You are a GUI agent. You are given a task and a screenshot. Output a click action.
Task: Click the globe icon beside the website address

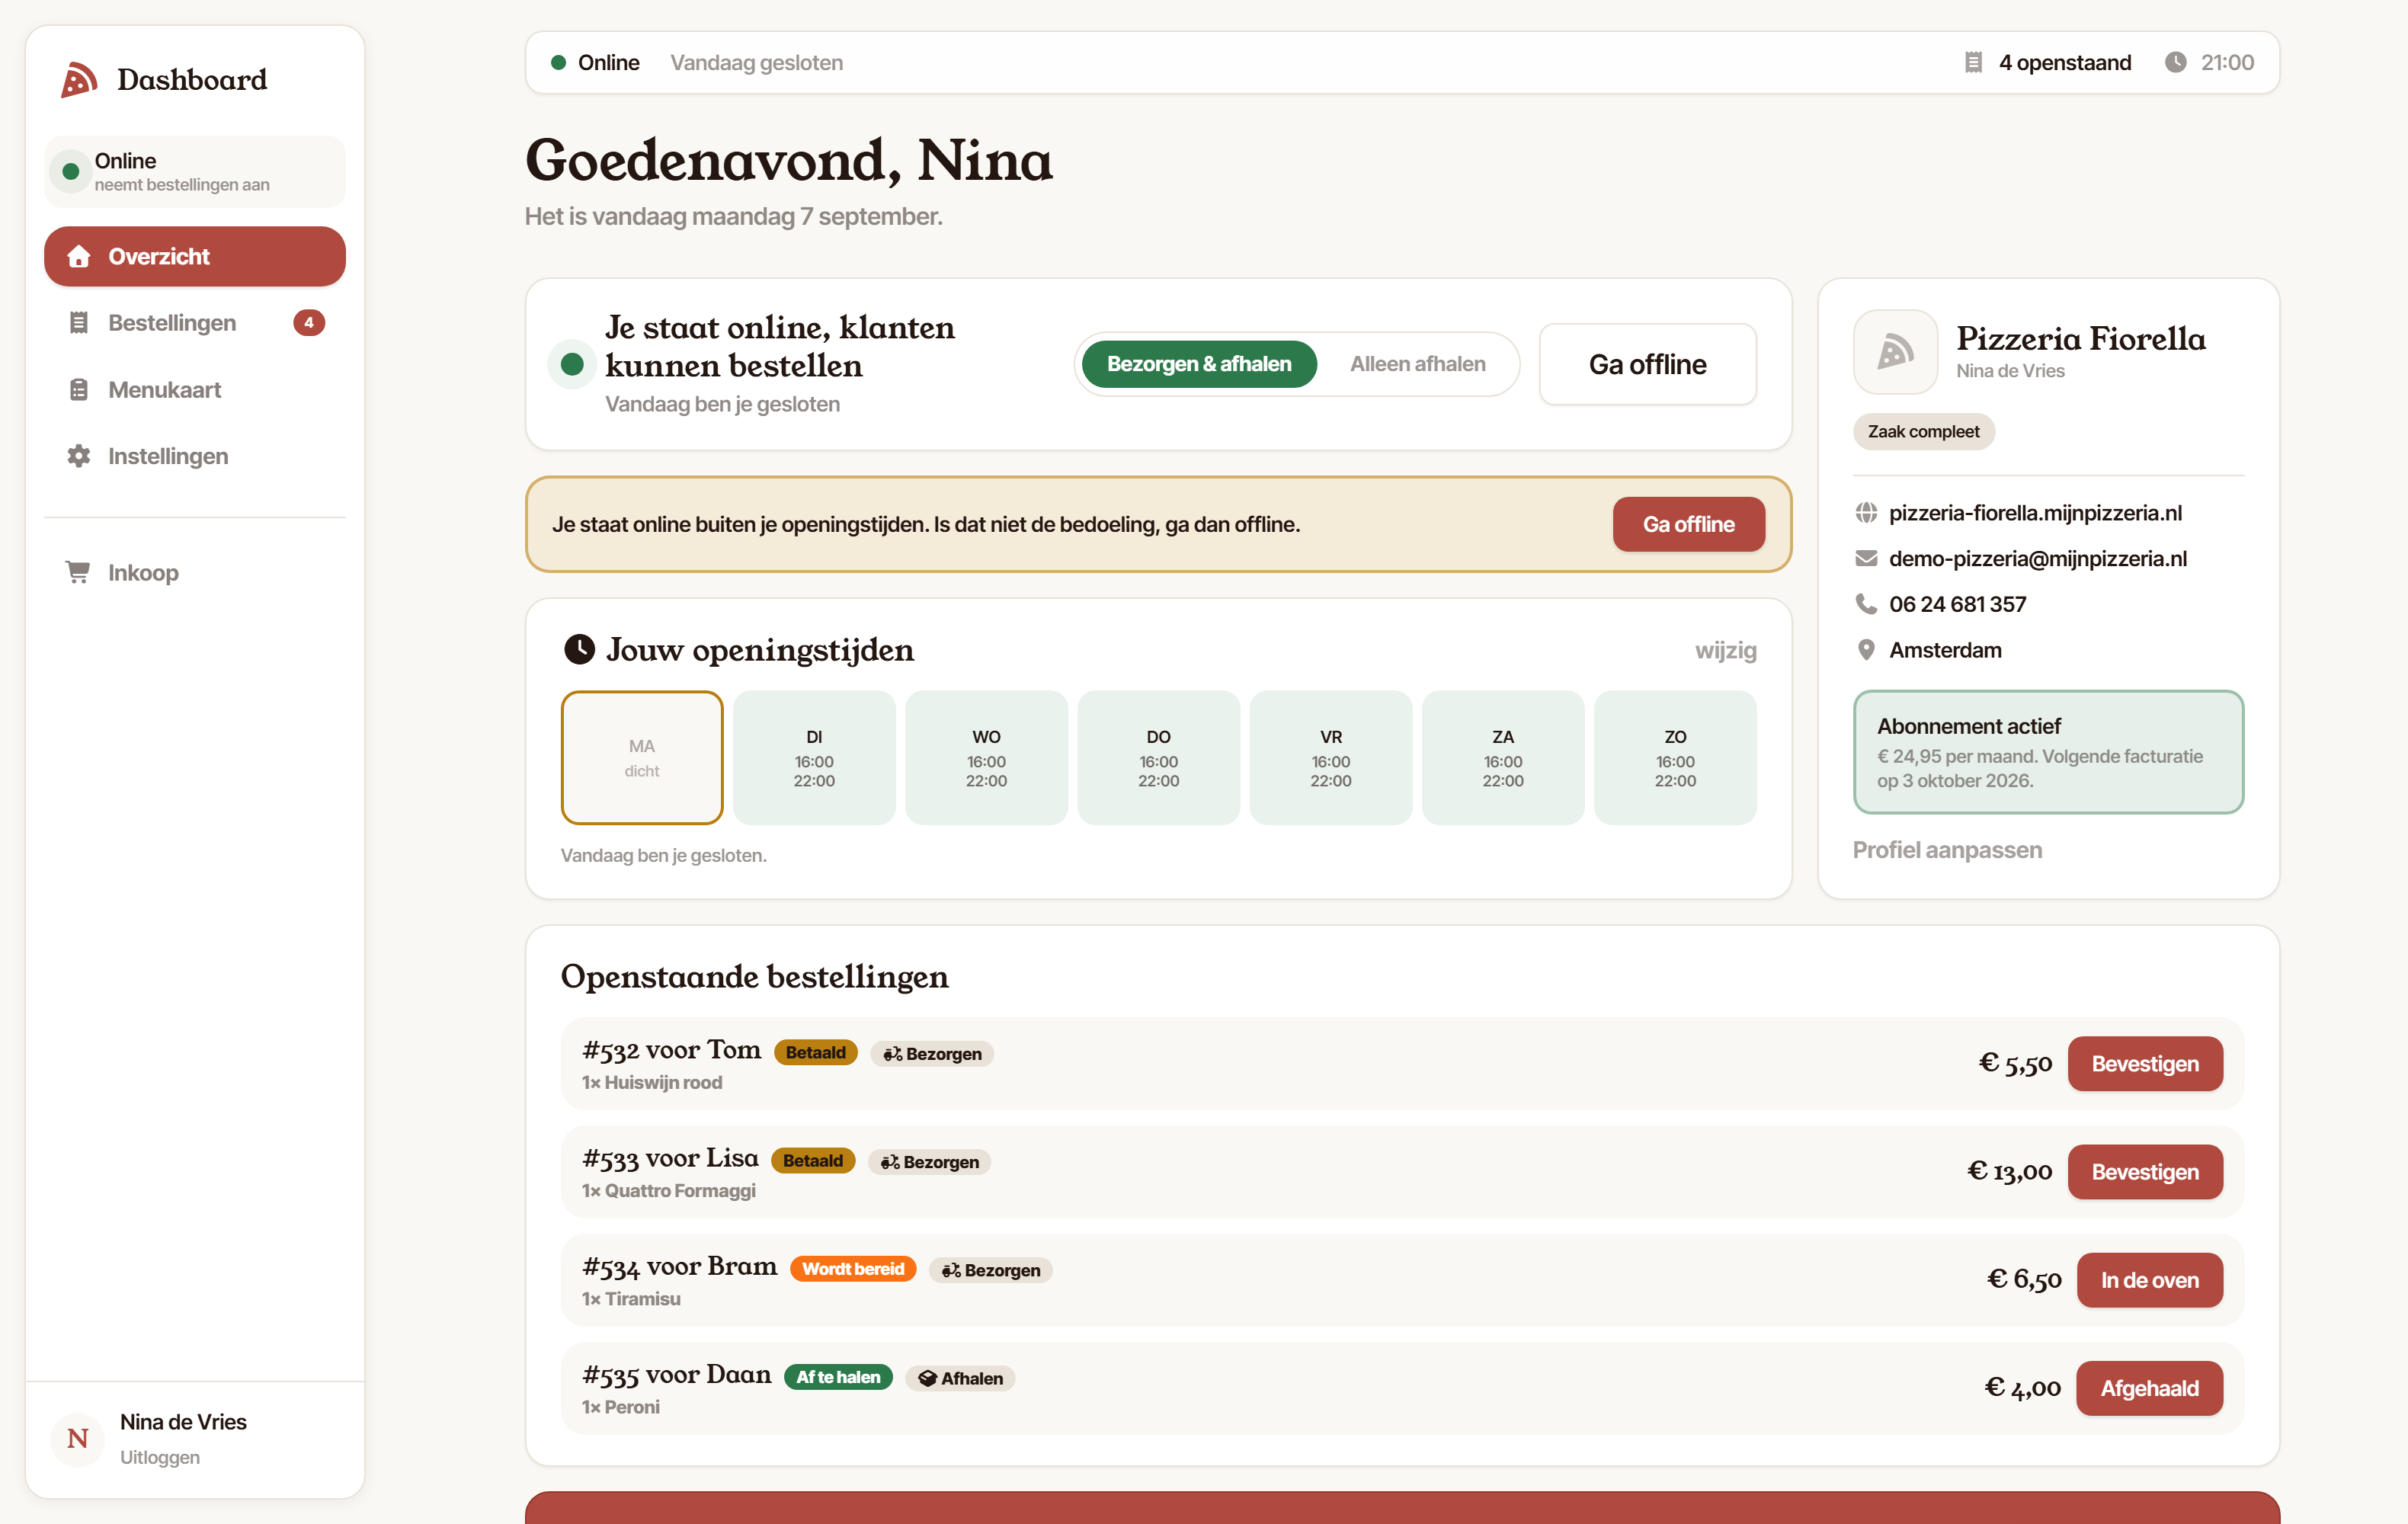pos(1866,513)
